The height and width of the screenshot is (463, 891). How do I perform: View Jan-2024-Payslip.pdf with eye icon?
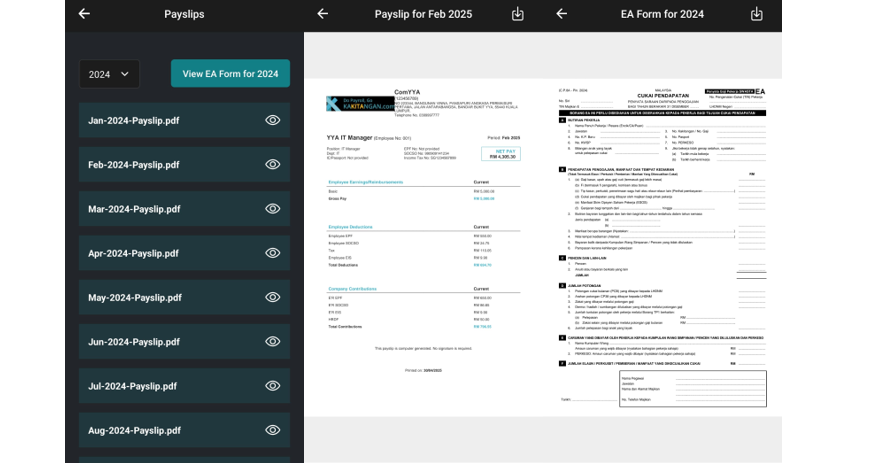[272, 120]
